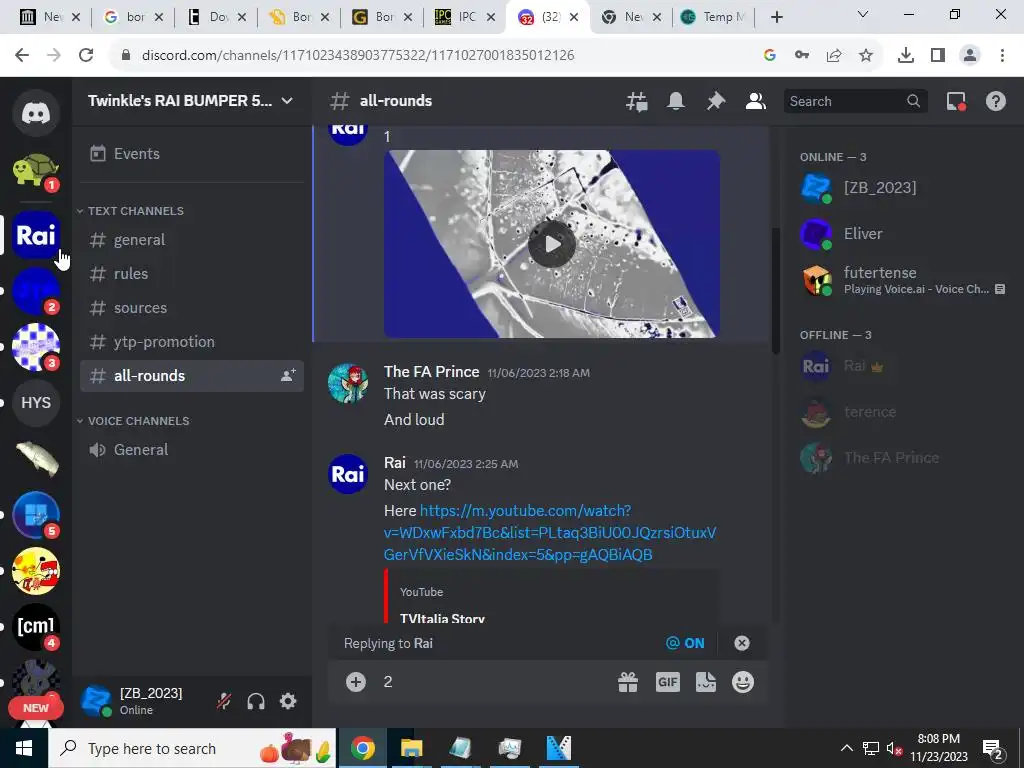This screenshot has height=768, width=1024.
Task: Toggle deafen headphones icon
Action: coord(256,701)
